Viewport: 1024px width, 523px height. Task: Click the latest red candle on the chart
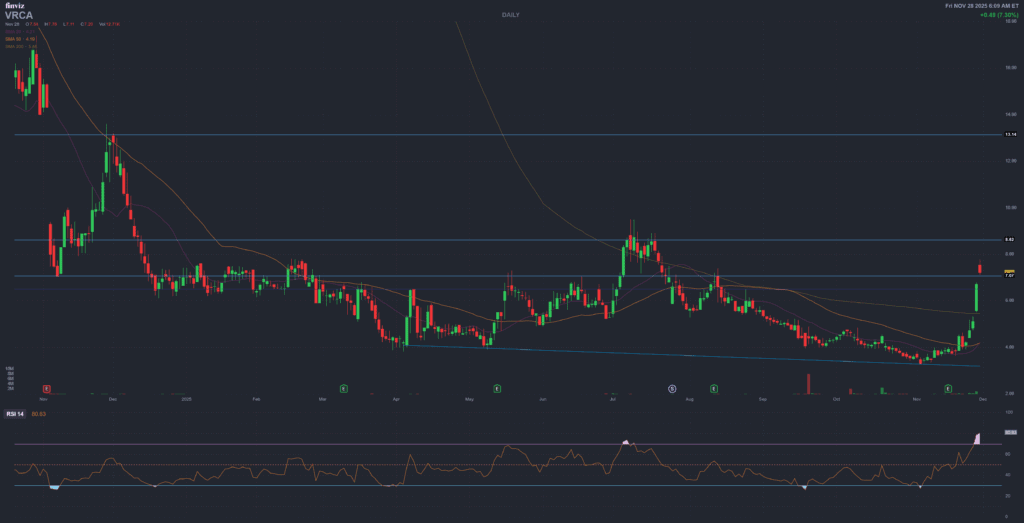[979, 268]
